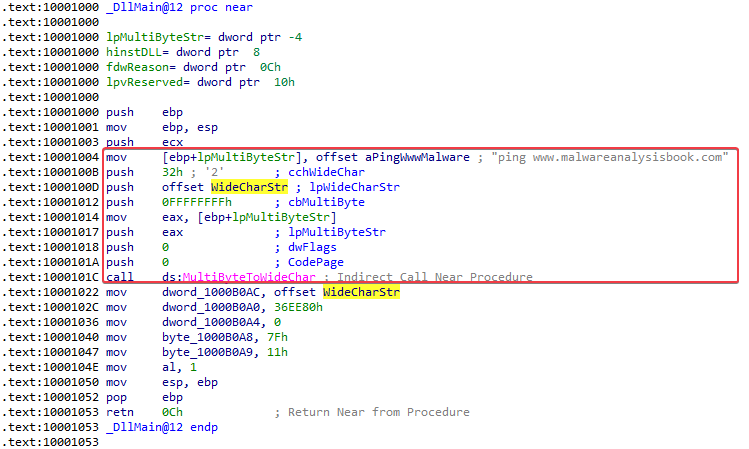Click mov eax, [ebp+lpMultiByteStr] instruction
This screenshot has height=449, width=749.
point(221,217)
